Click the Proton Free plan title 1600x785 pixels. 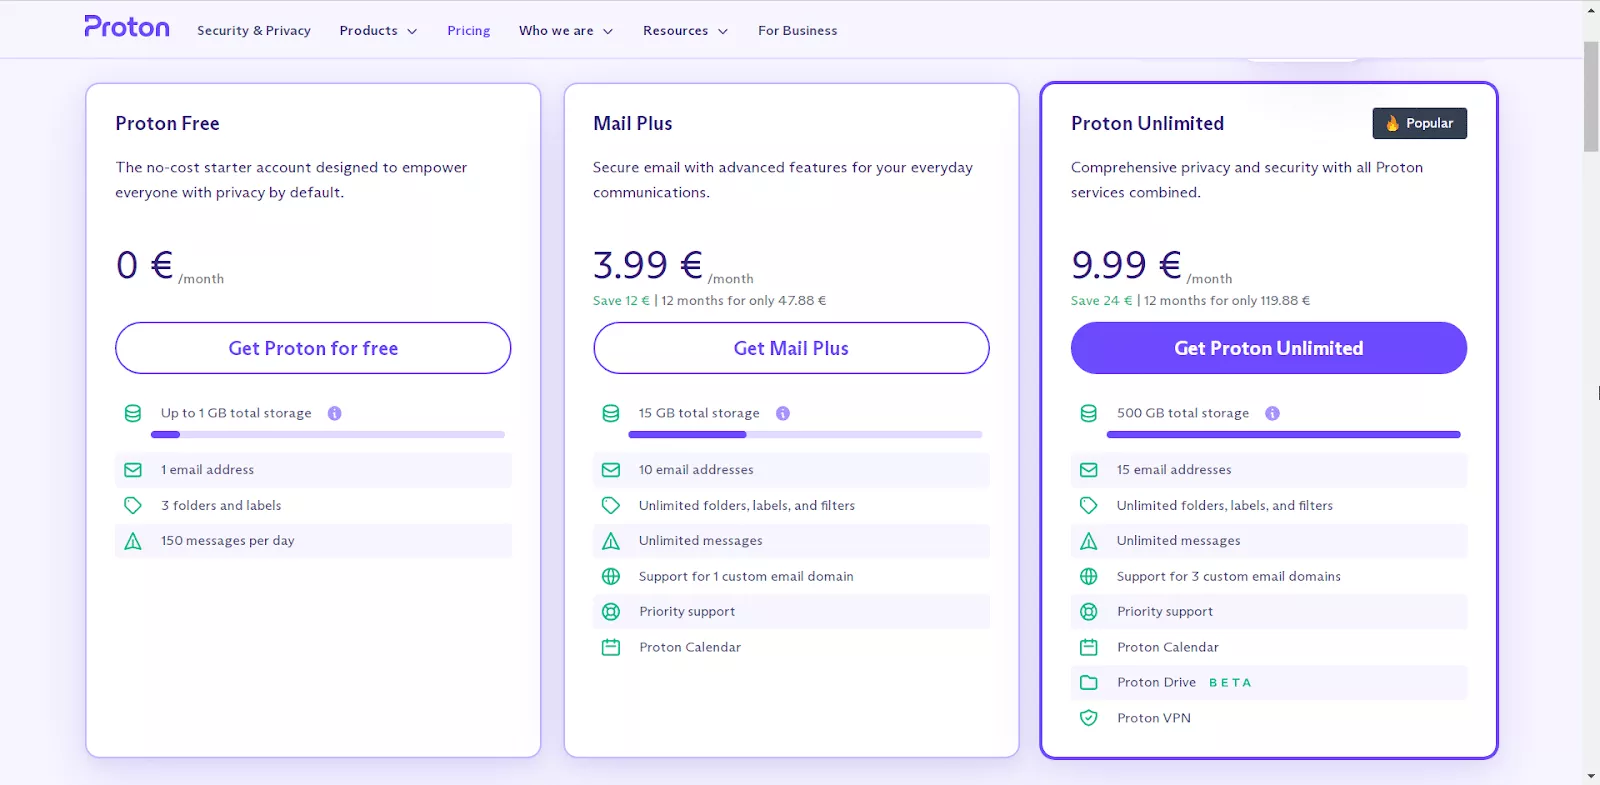[x=167, y=124]
